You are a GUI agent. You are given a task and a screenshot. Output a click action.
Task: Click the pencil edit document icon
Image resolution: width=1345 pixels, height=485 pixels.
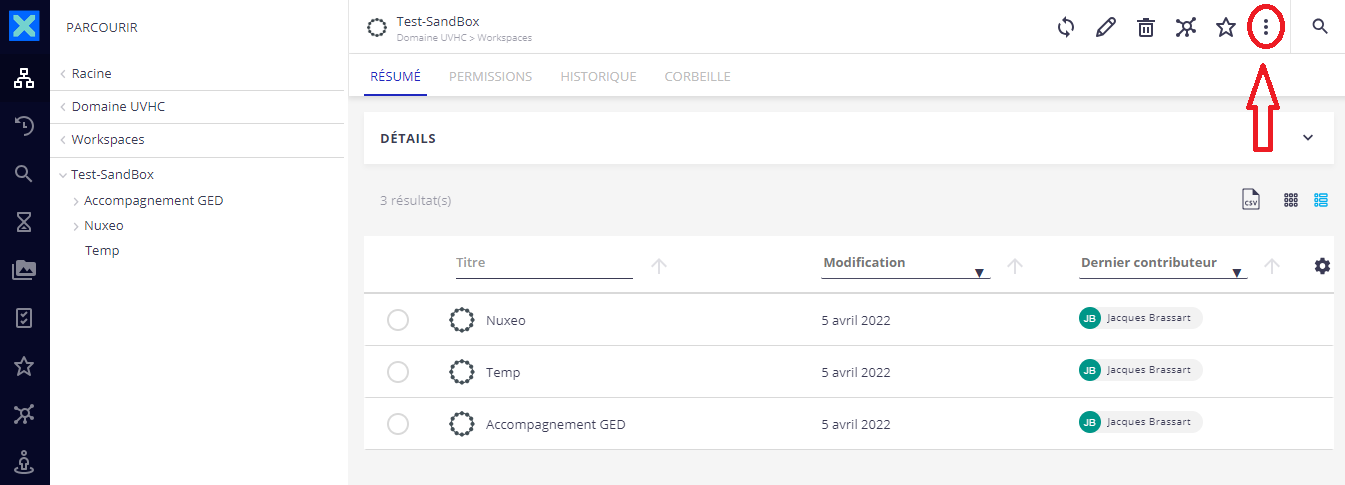(1106, 28)
